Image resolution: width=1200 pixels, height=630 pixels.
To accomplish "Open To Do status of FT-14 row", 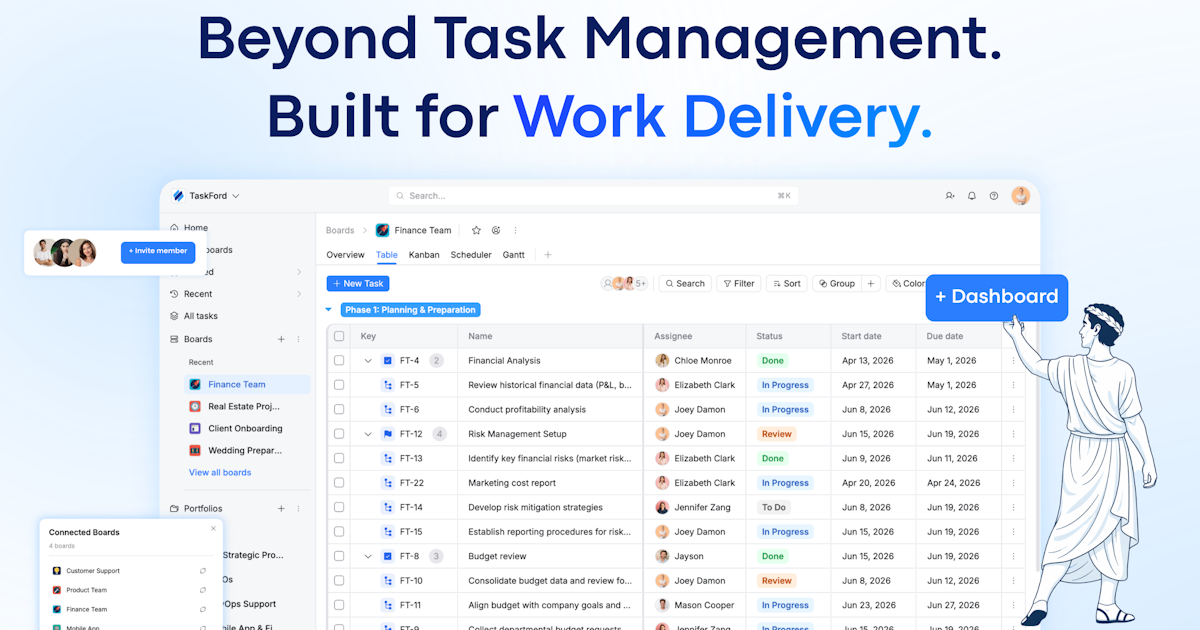I will pos(774,507).
